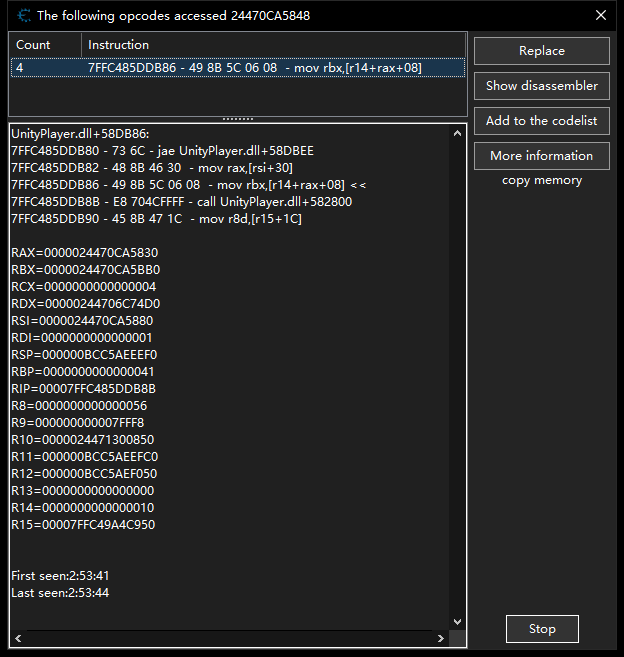Stop the opcode monitoring

[x=541, y=629]
